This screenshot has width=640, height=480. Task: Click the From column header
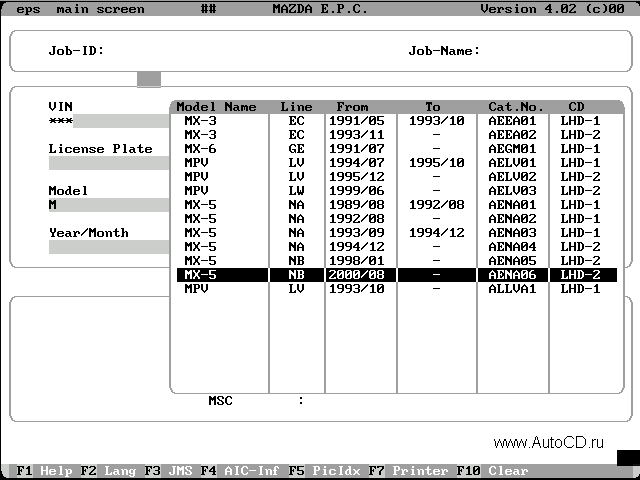pos(352,107)
